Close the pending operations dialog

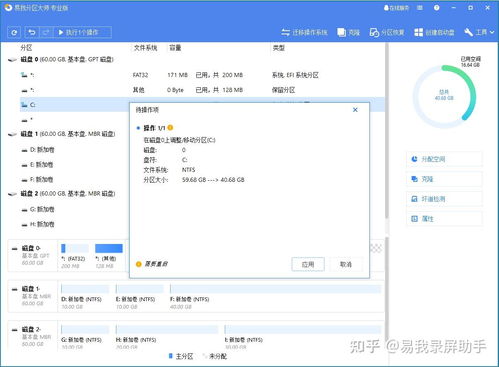(x=355, y=110)
